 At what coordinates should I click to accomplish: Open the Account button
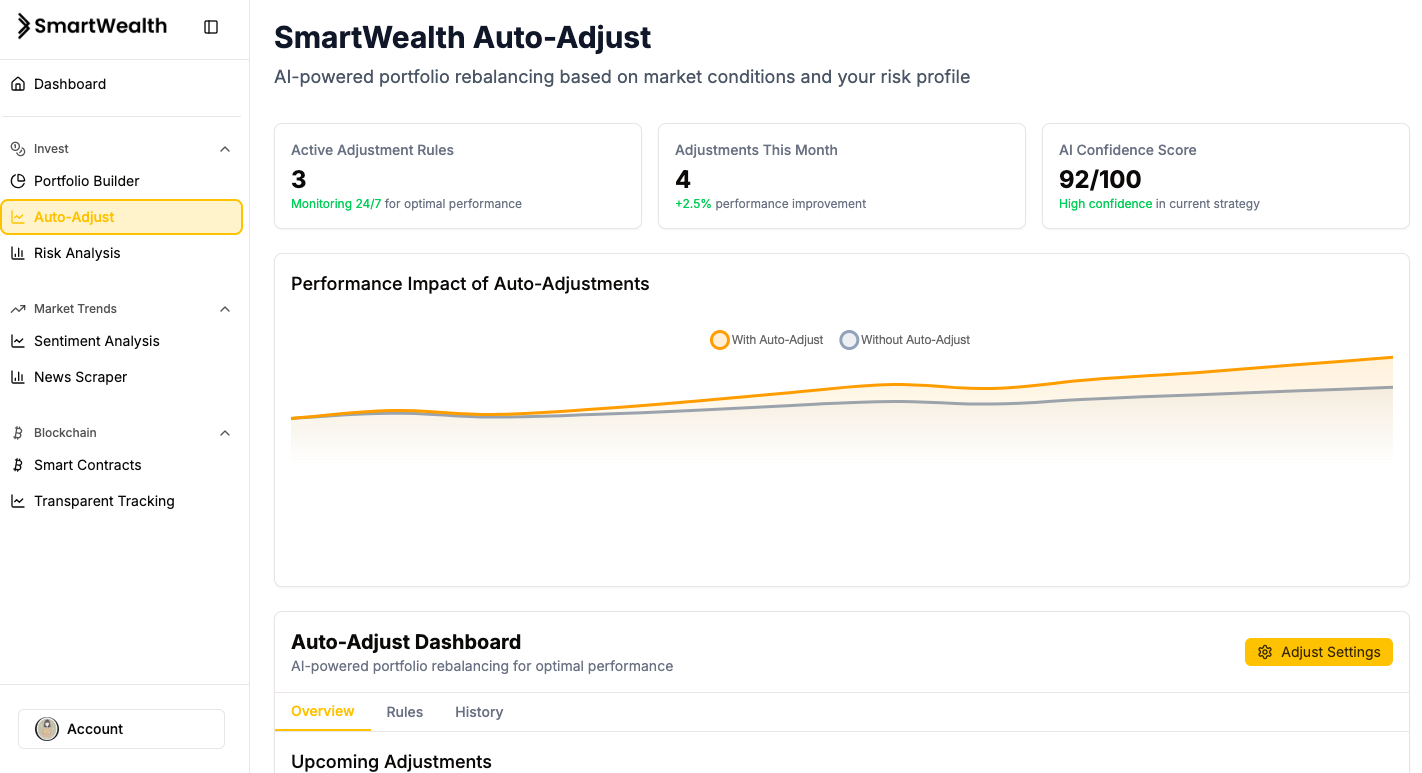[121, 729]
